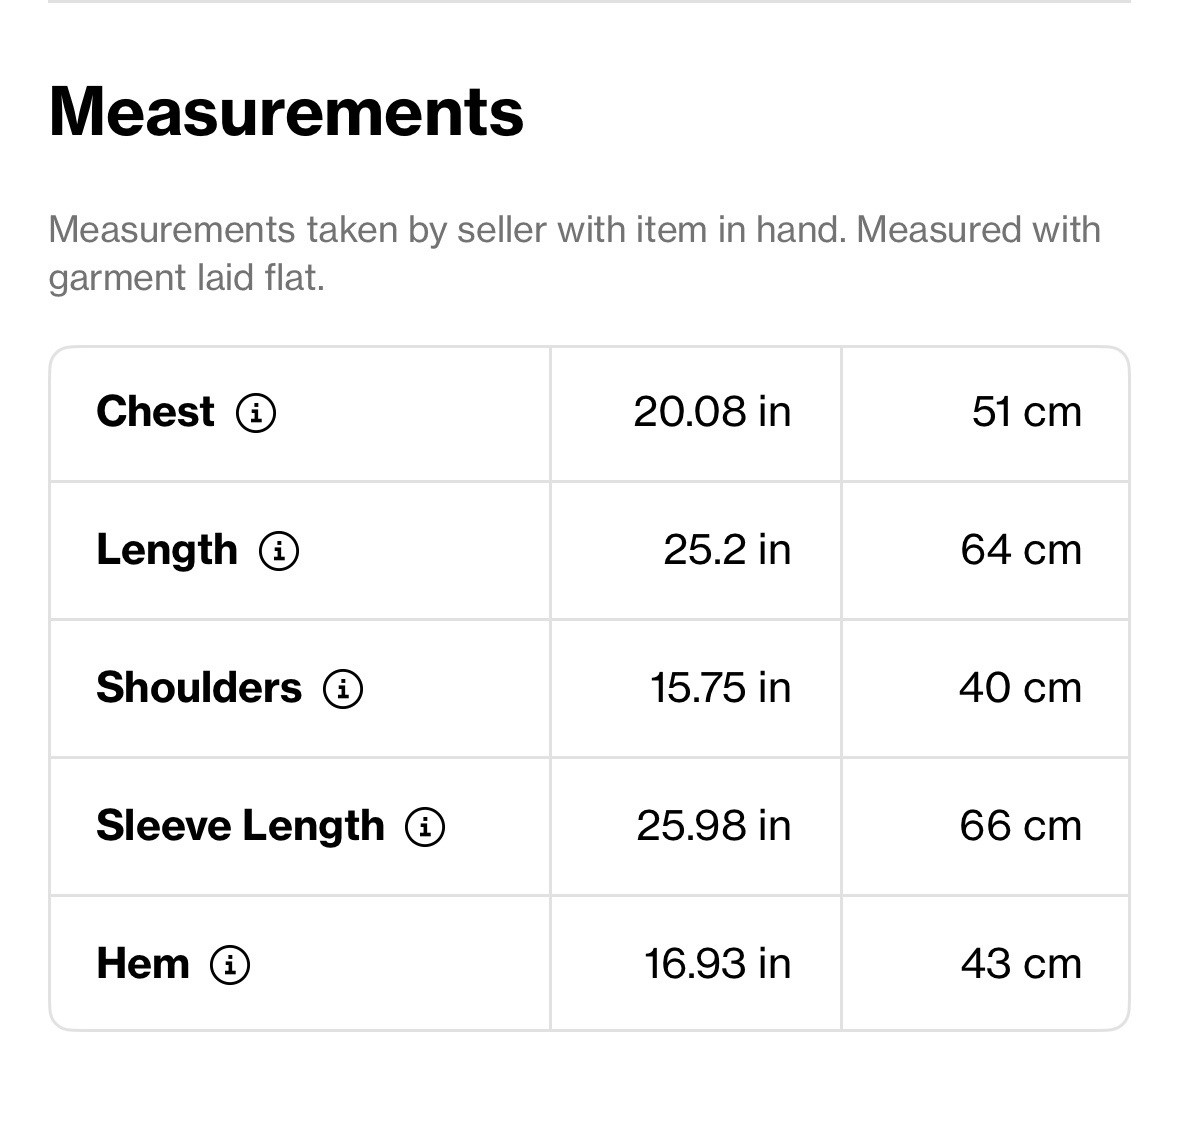Select the 51 cm chest value
The image size is (1179, 1134).
click(x=1026, y=412)
